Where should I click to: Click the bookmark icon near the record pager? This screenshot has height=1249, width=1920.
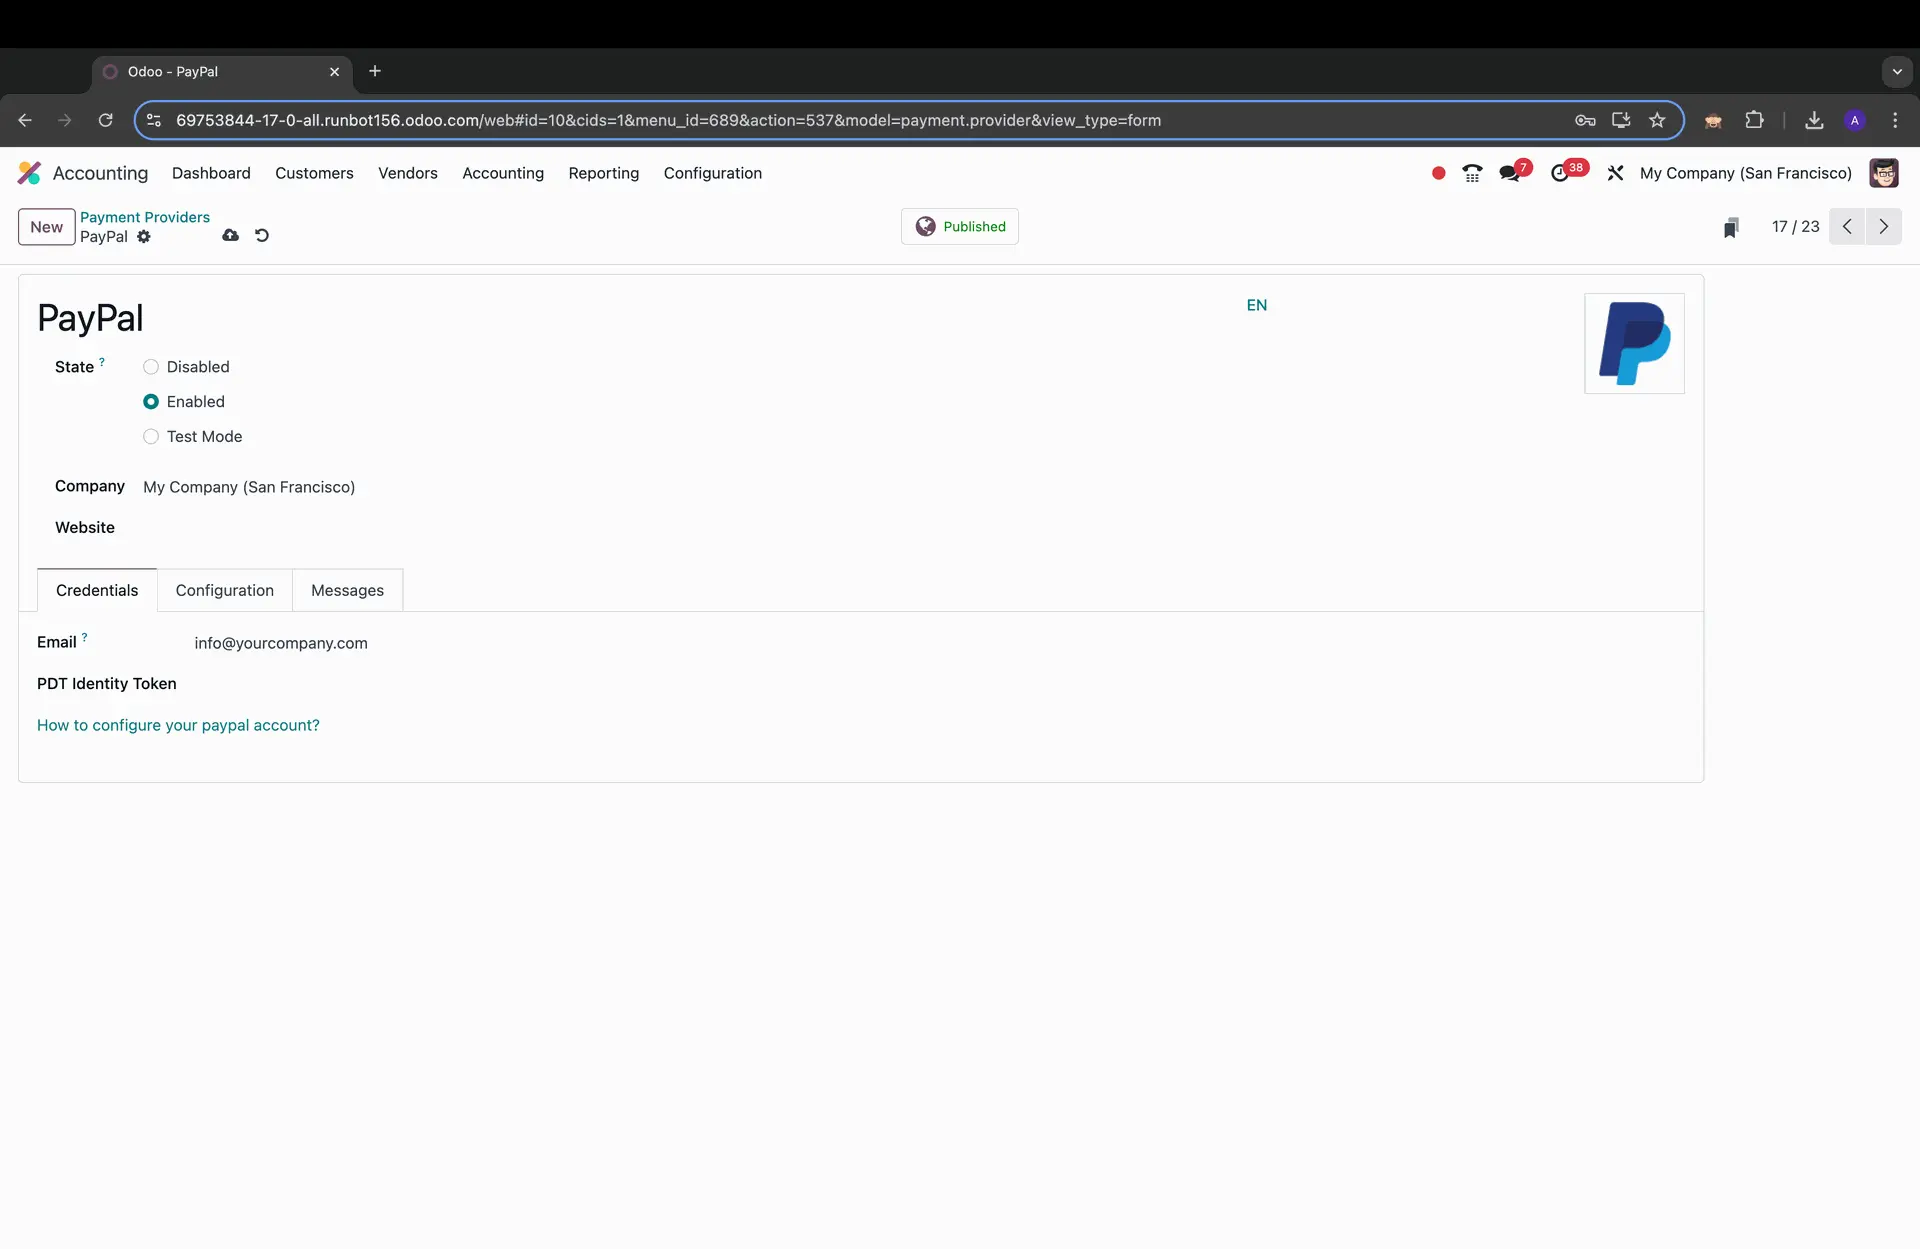(1731, 228)
